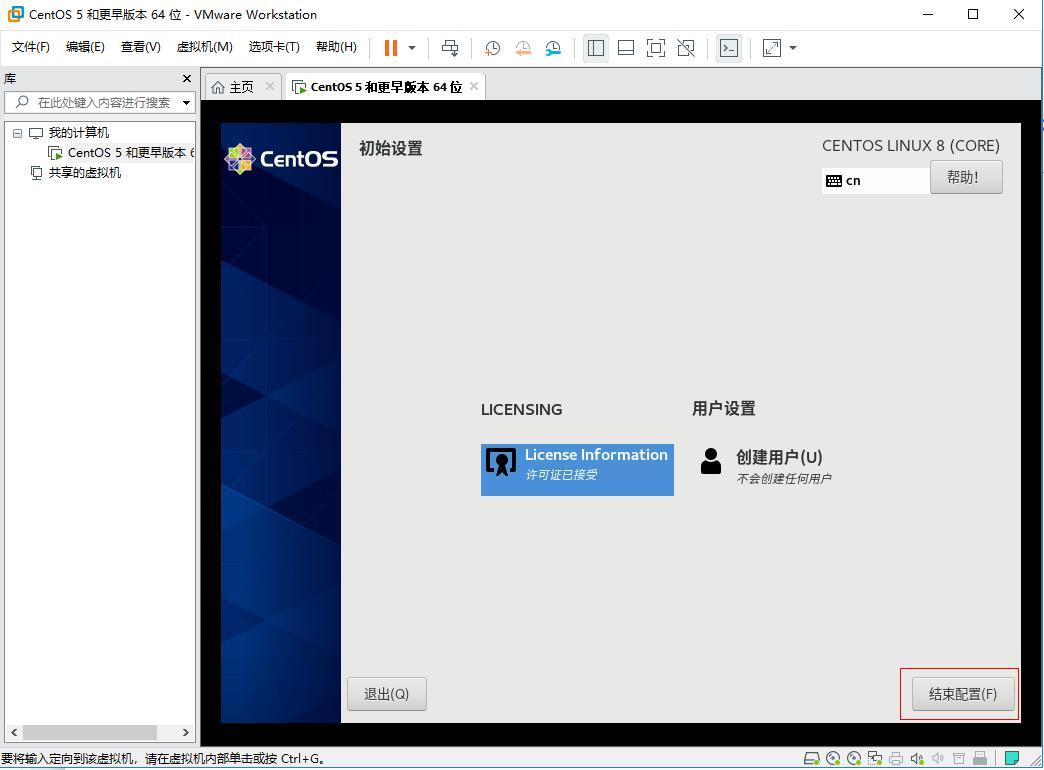Enter full screen mode
This screenshot has width=1044, height=770.
click(656, 47)
